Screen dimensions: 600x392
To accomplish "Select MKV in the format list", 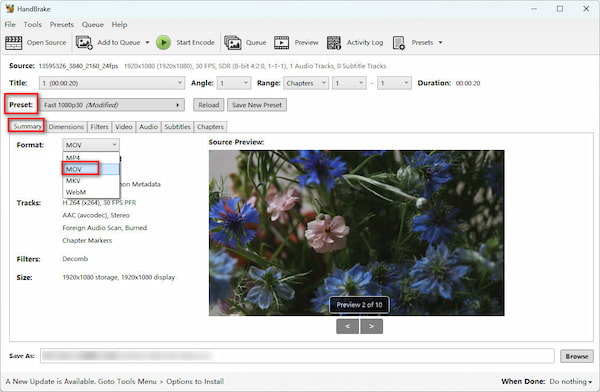I will click(91, 181).
